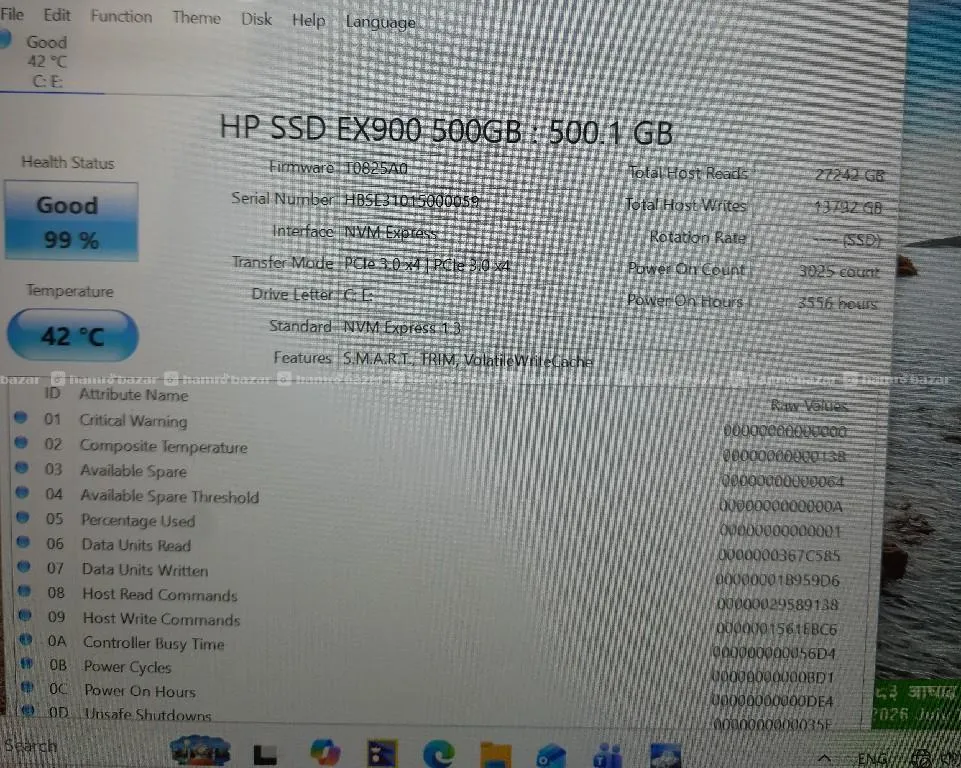
Task: Open Task View from the taskbar
Action: point(265,754)
